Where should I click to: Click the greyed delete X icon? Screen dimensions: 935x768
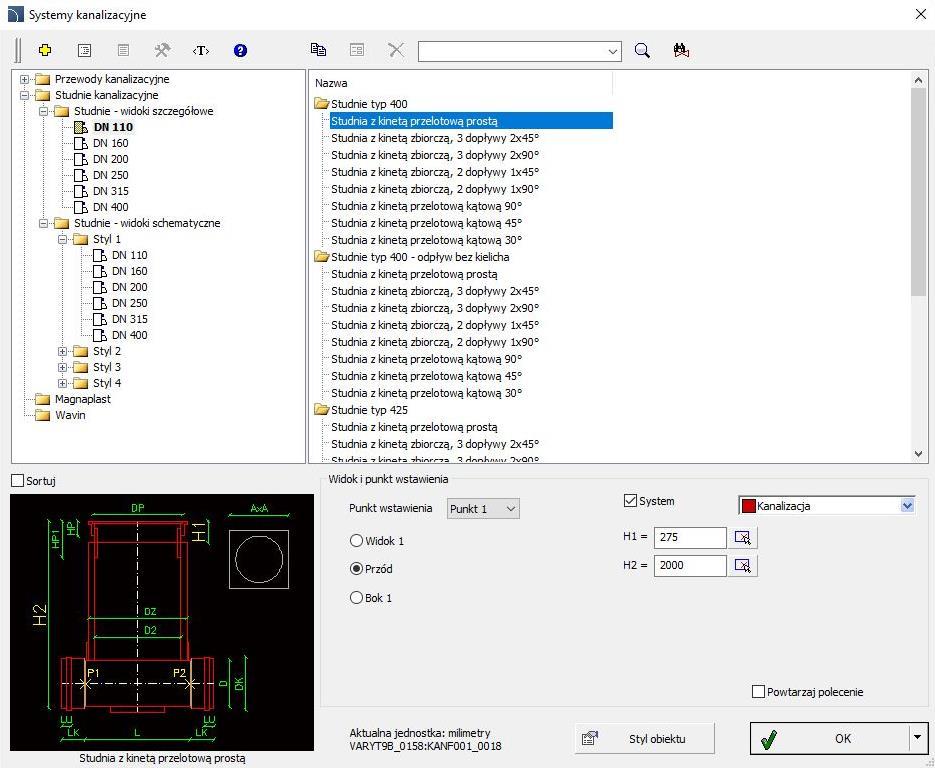point(396,49)
